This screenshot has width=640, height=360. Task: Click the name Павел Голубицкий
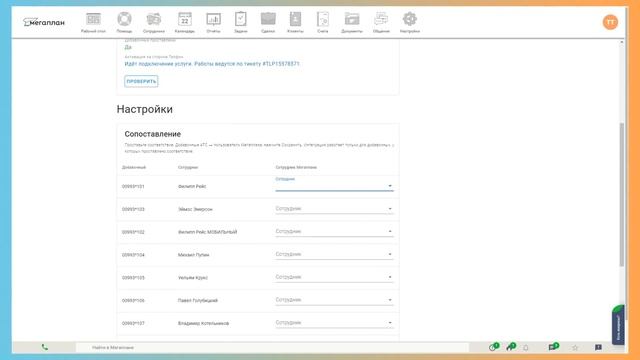[x=198, y=301]
